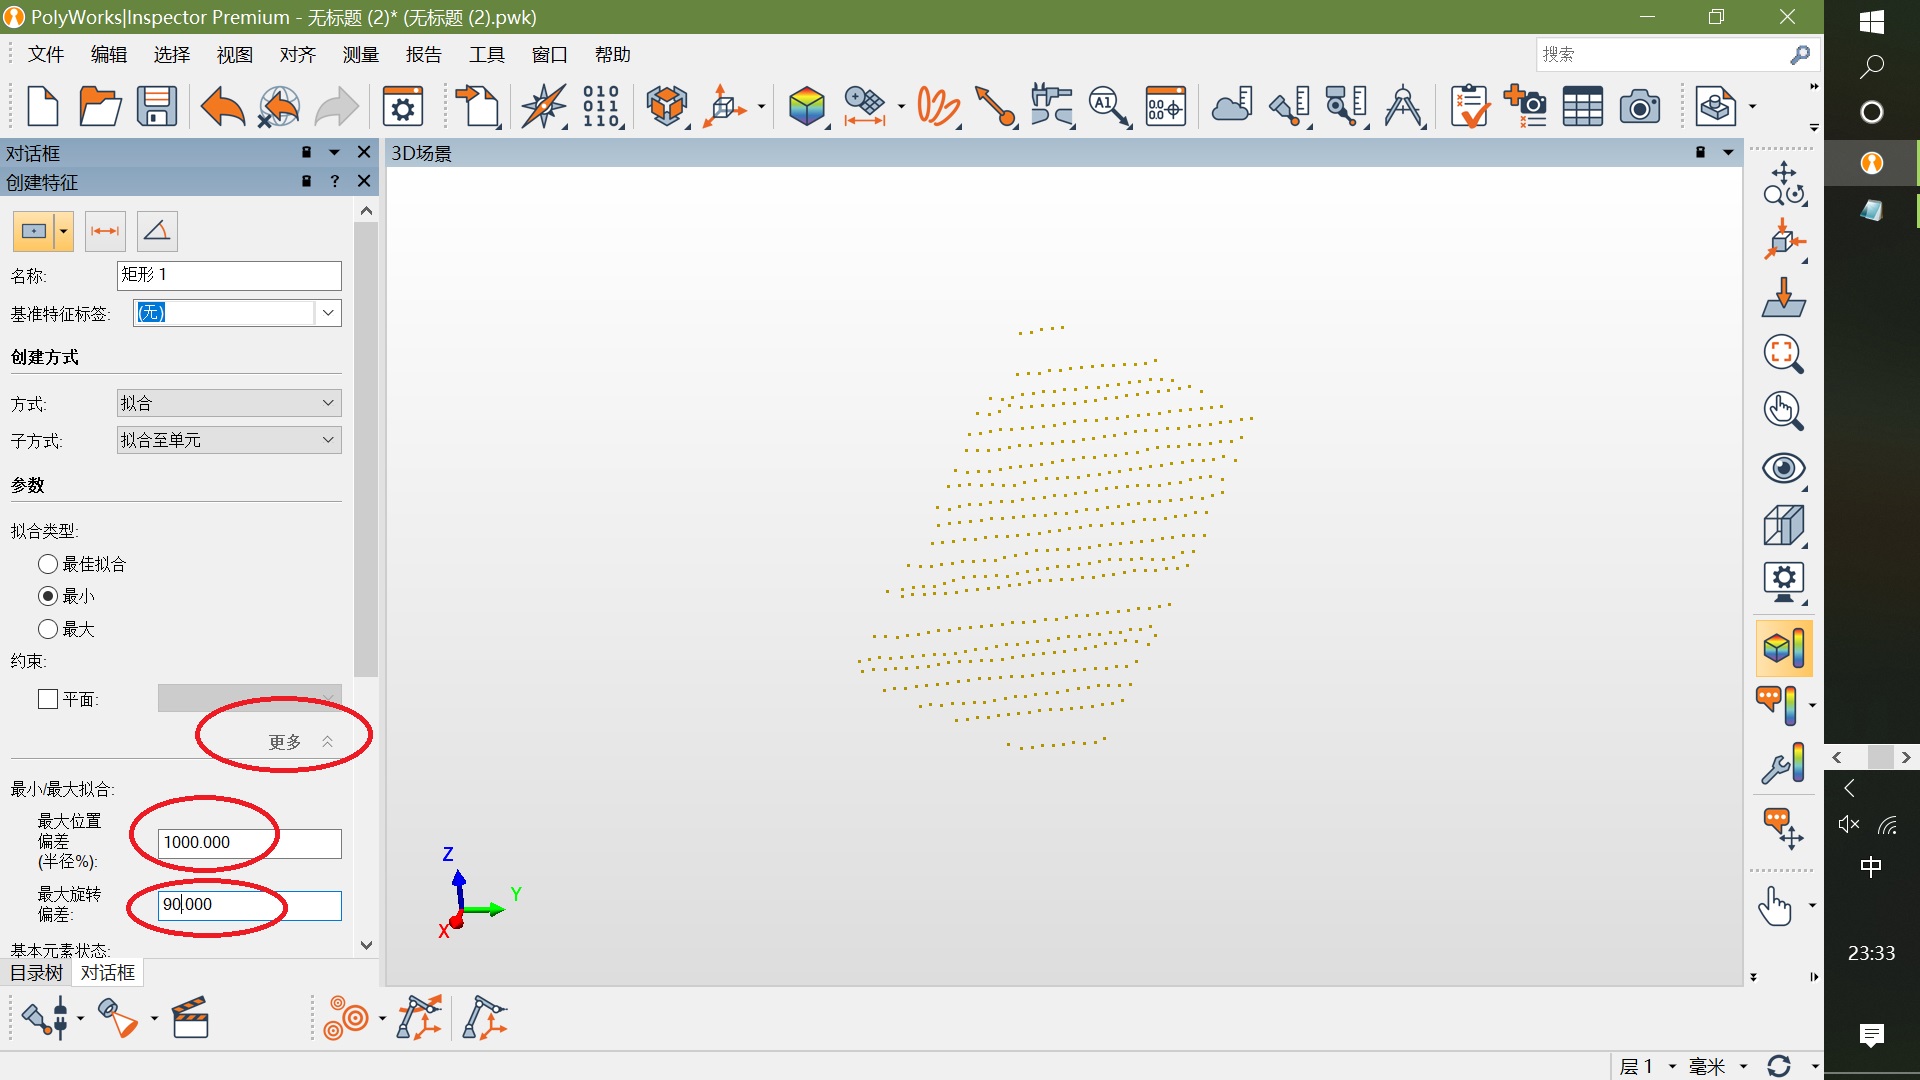Click the dialog panel vertical scrollbar

click(x=366, y=450)
